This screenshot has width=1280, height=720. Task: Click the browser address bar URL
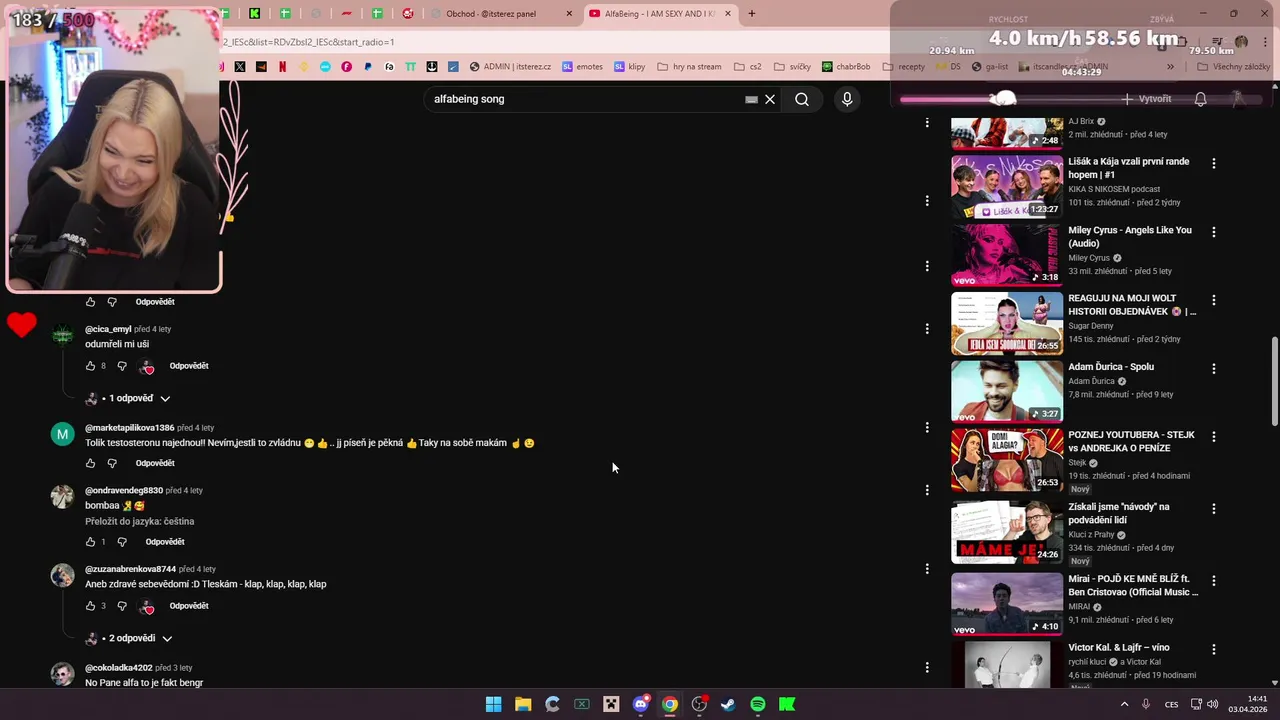(x=308, y=42)
